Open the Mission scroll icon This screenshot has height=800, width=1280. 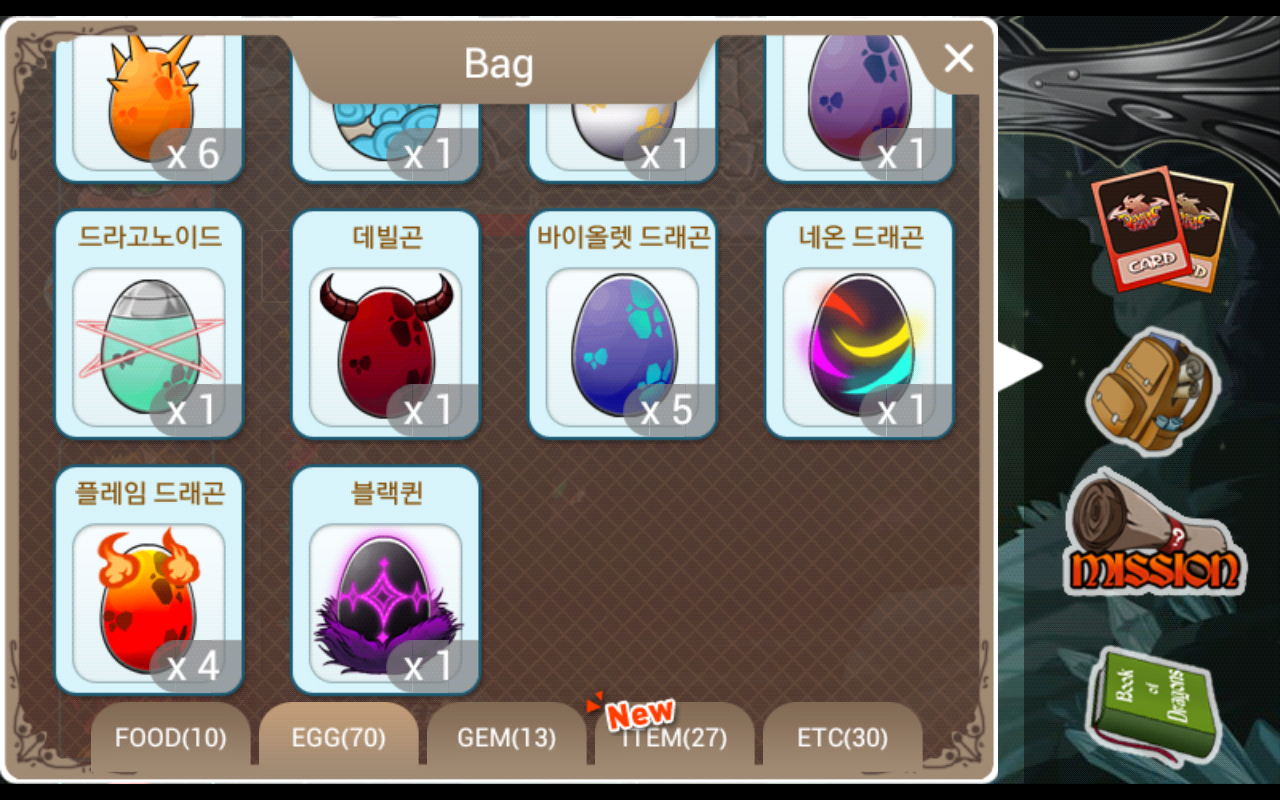[1154, 534]
